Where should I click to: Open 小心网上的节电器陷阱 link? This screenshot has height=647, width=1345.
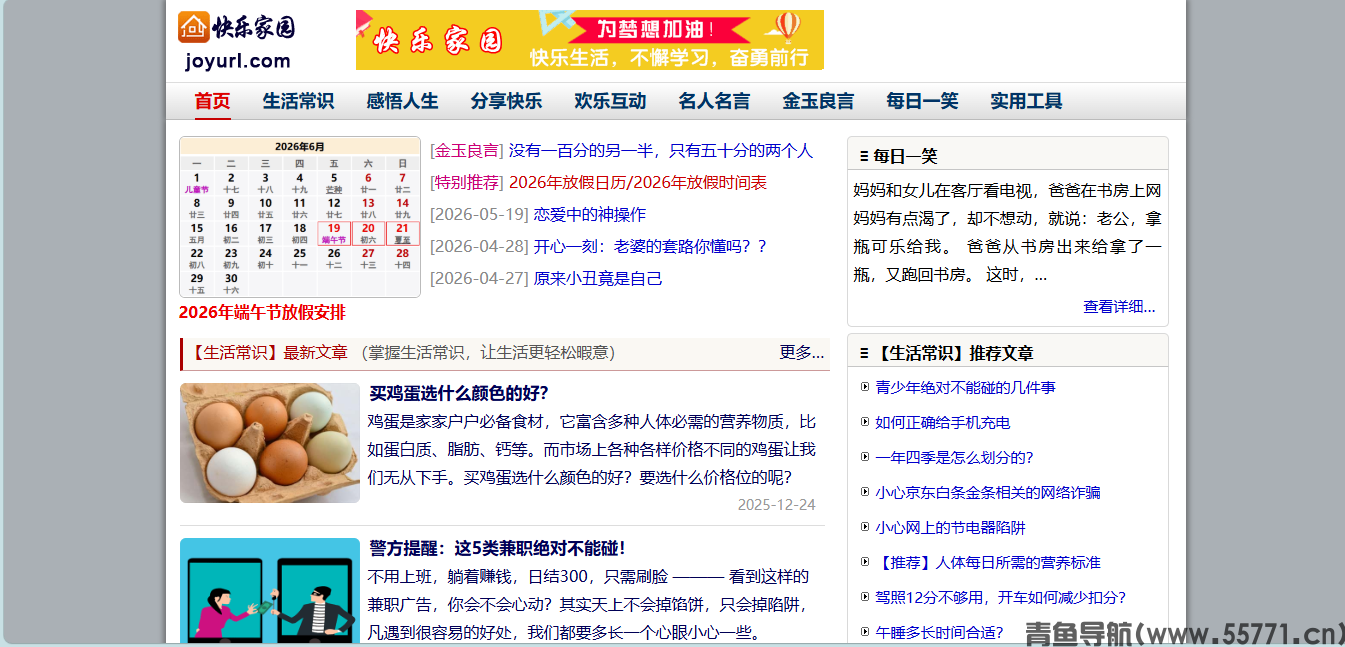[x=950, y=528]
